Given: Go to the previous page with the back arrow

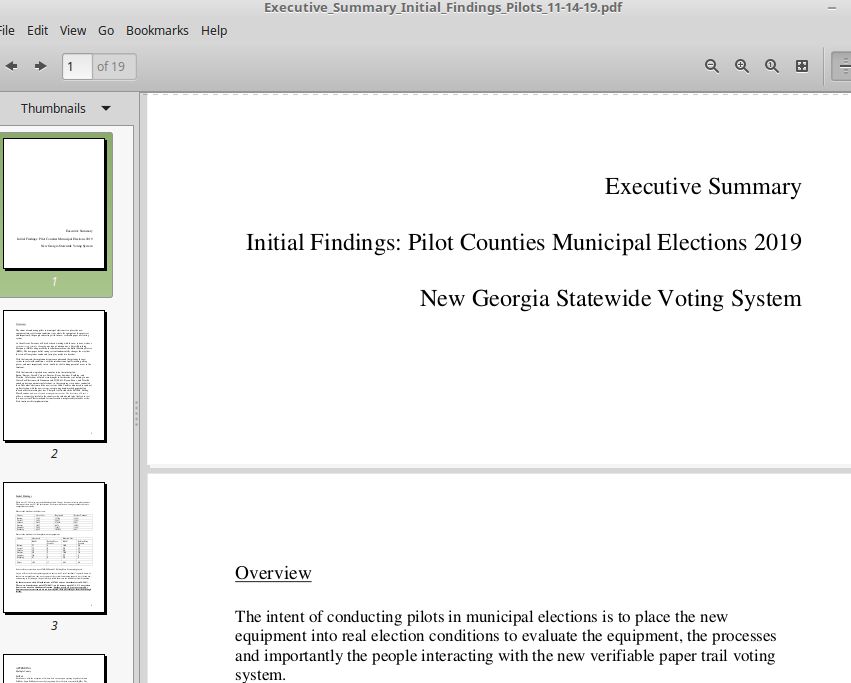Looking at the screenshot, I should click(11, 66).
